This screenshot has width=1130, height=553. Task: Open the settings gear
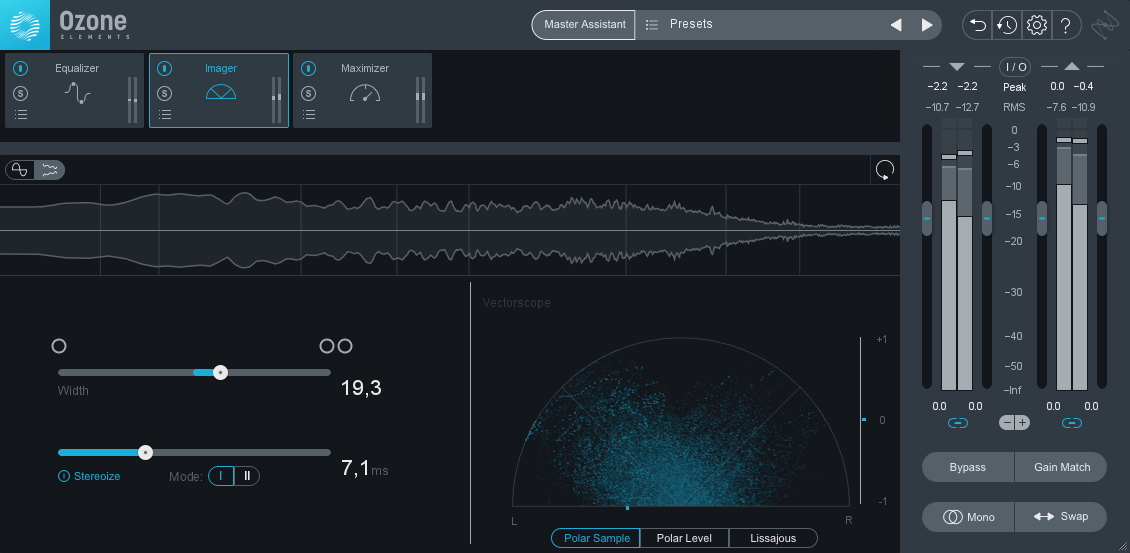pyautogui.click(x=1036, y=25)
